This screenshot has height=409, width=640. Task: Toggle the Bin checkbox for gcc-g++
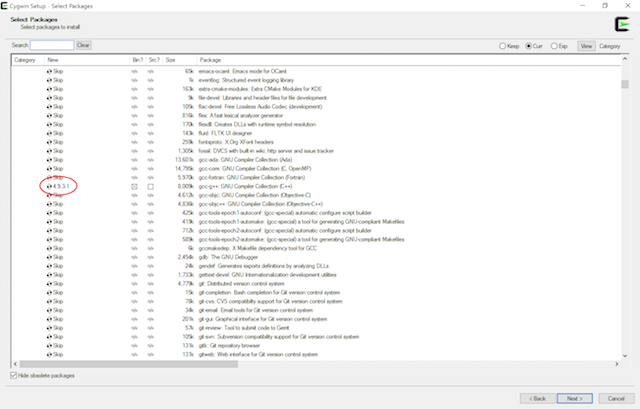coord(134,186)
